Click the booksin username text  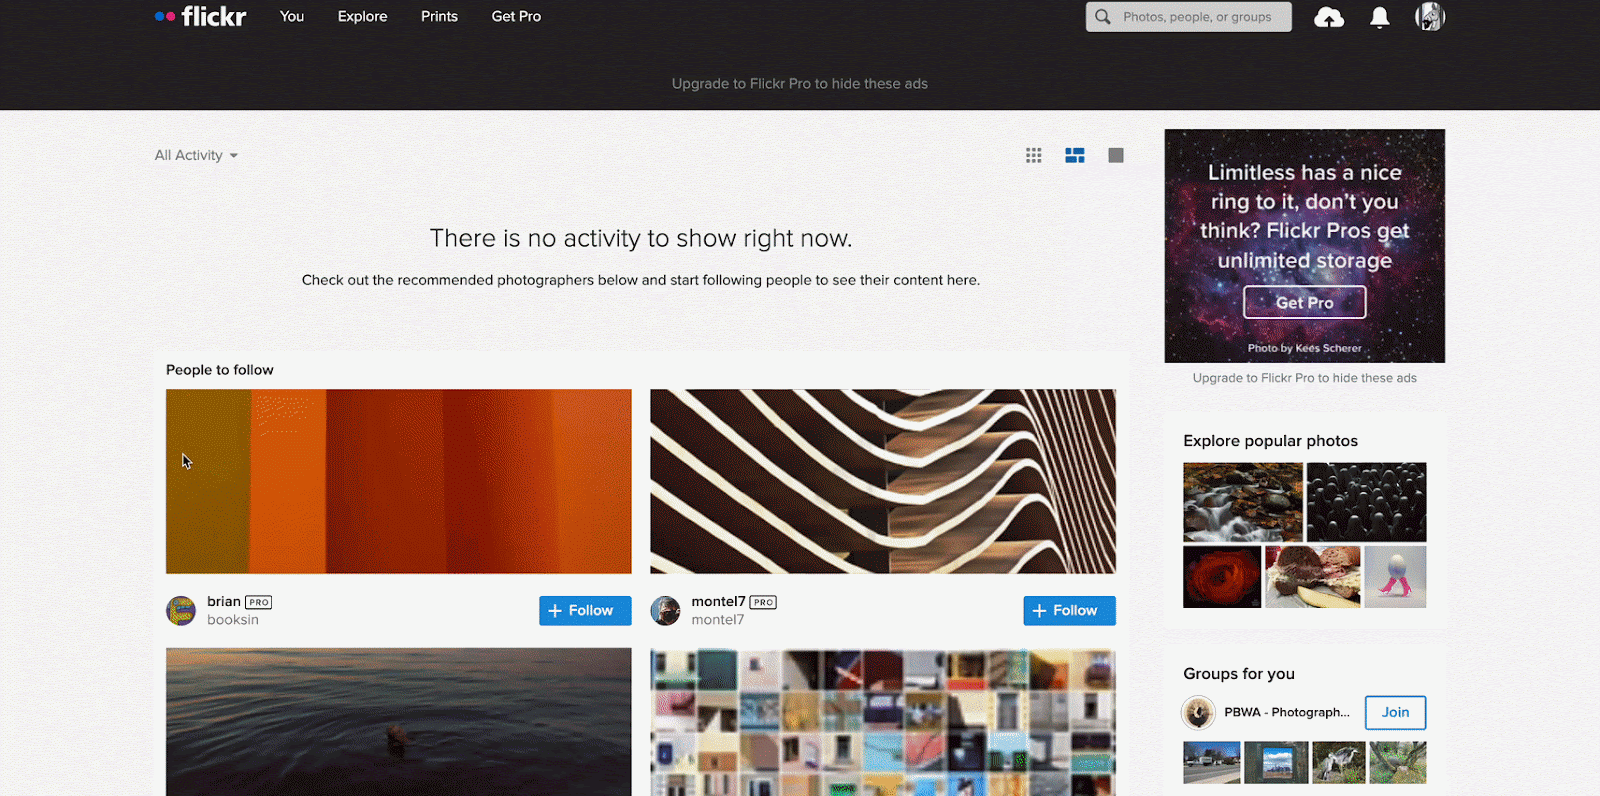click(233, 620)
